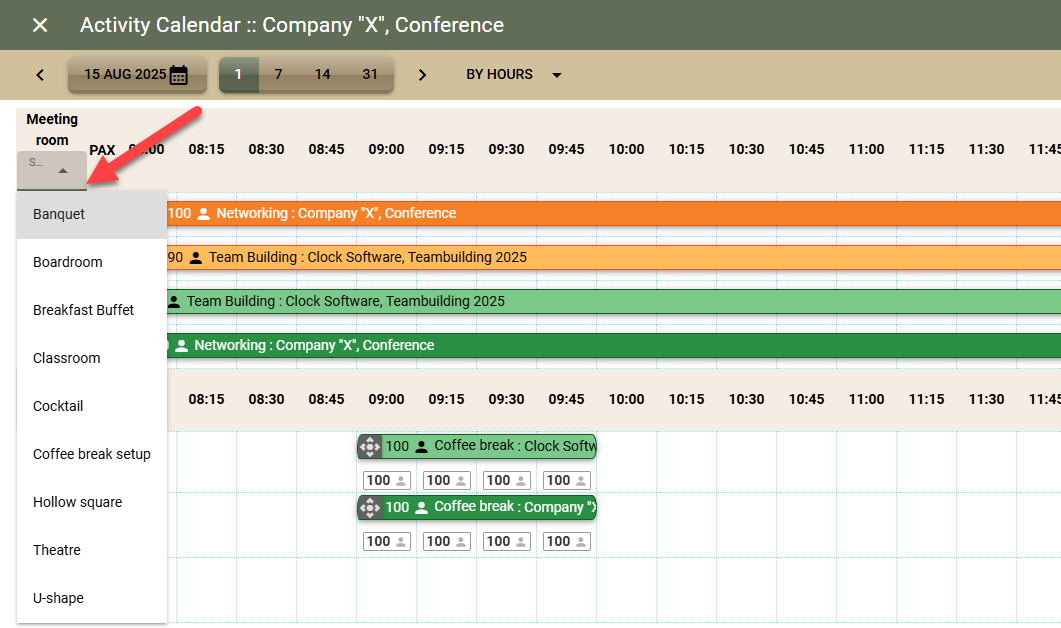
Task: Click fourth 100 pax box under Company coffee break
Action: [567, 541]
